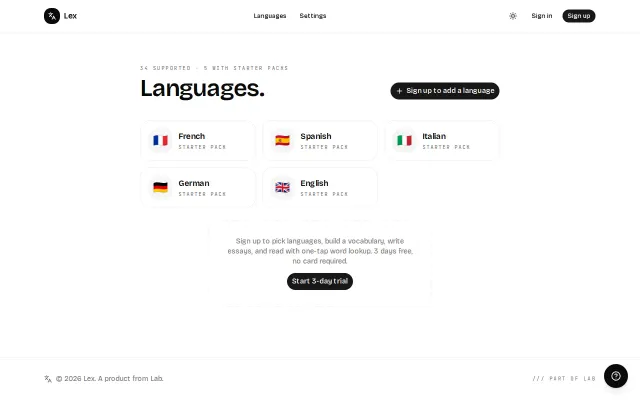
Task: Open the Lex home link text
Action: pyautogui.click(x=70, y=16)
